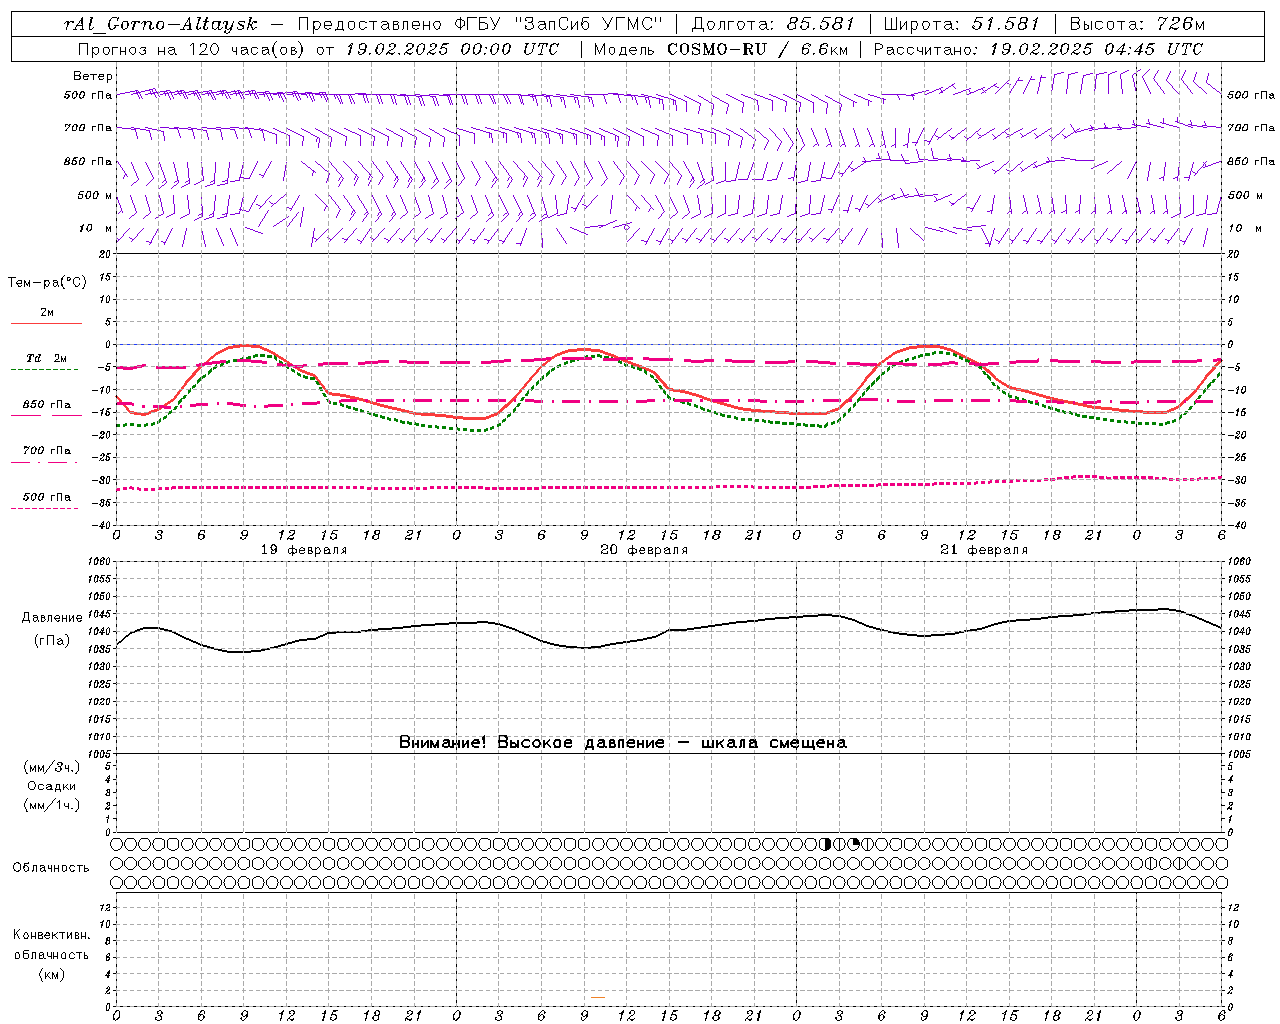Click the station title rAl_Gorno-Altaysk

[160, 24]
